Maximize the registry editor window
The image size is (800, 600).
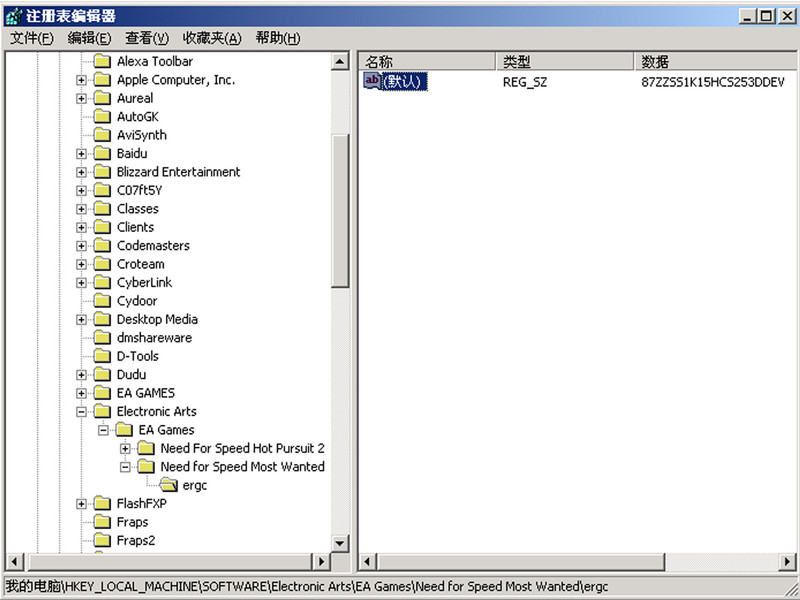point(767,16)
